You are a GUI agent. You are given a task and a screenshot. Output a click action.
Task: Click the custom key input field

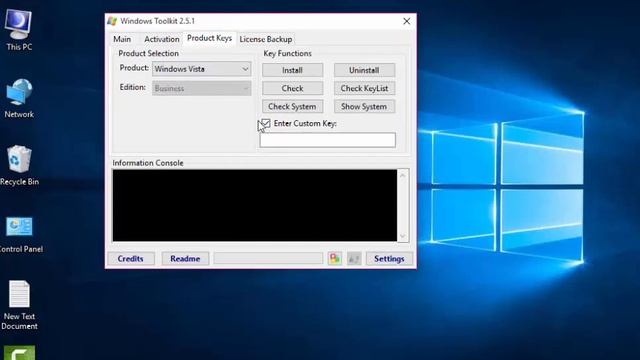327,140
